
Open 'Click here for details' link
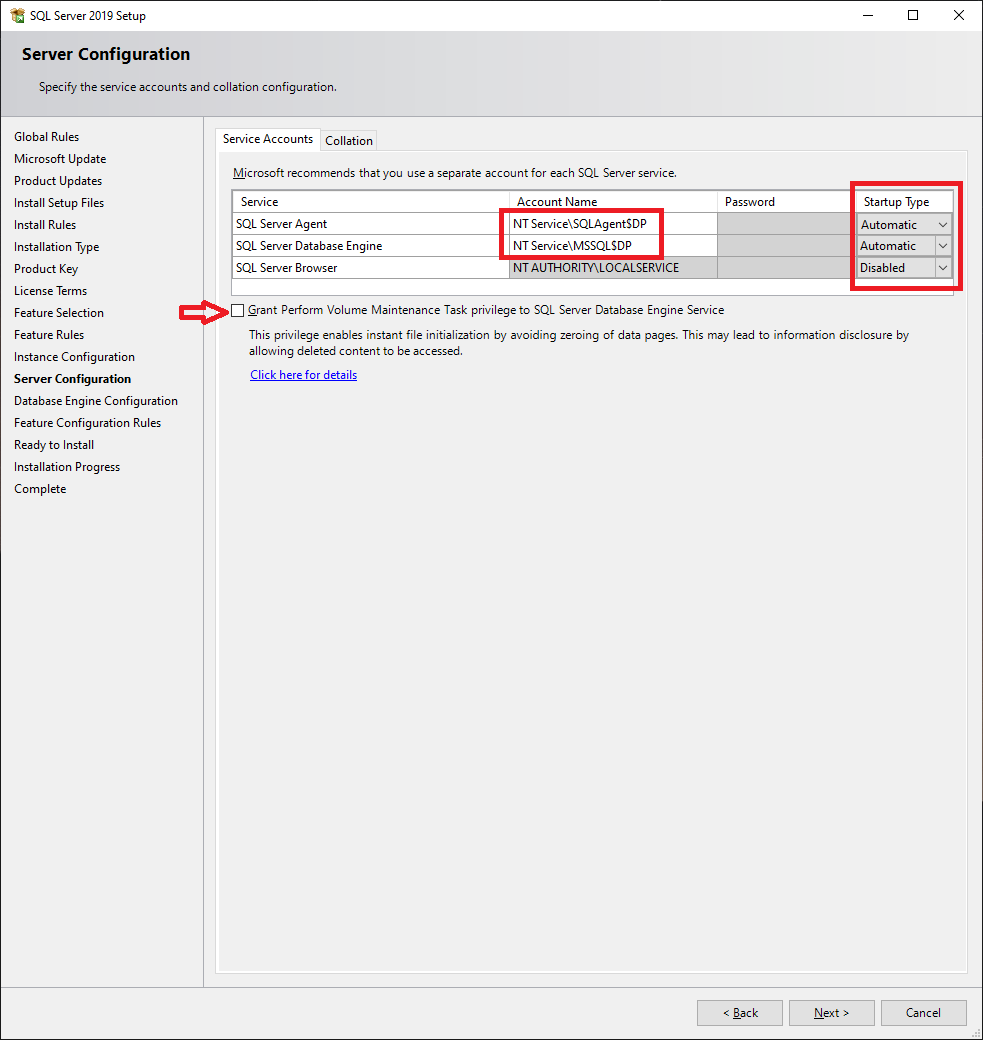[303, 374]
